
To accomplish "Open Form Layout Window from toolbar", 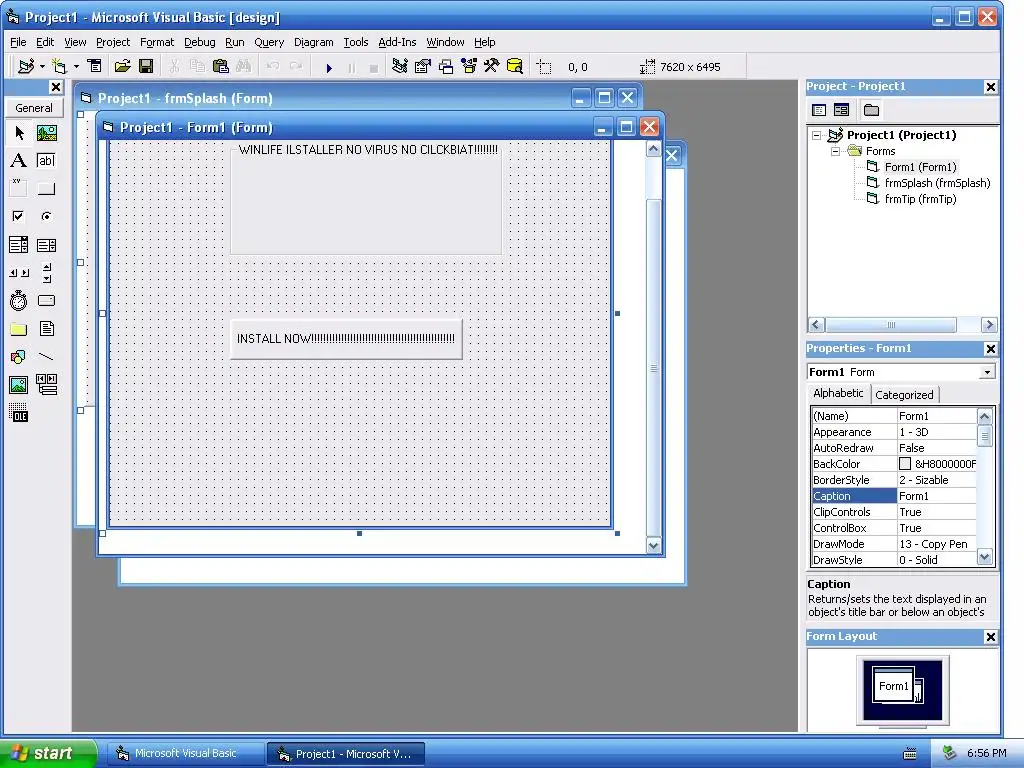I will point(446,67).
